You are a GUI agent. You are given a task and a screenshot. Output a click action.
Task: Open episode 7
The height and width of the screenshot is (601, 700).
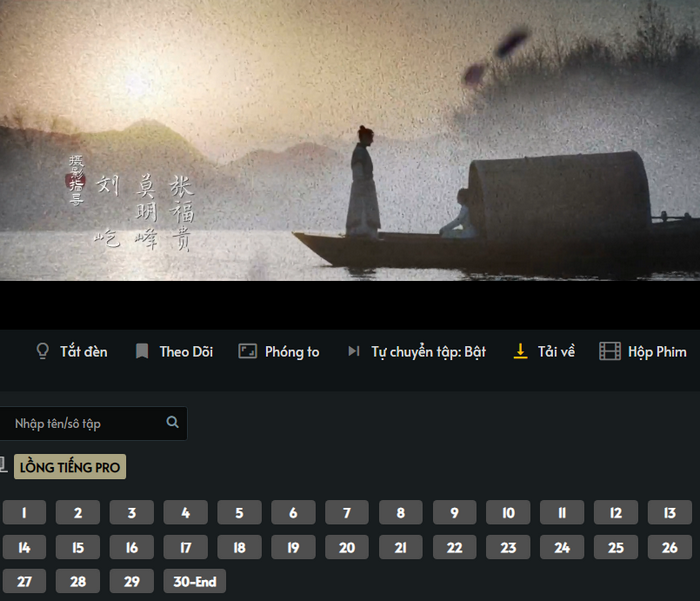(347, 513)
